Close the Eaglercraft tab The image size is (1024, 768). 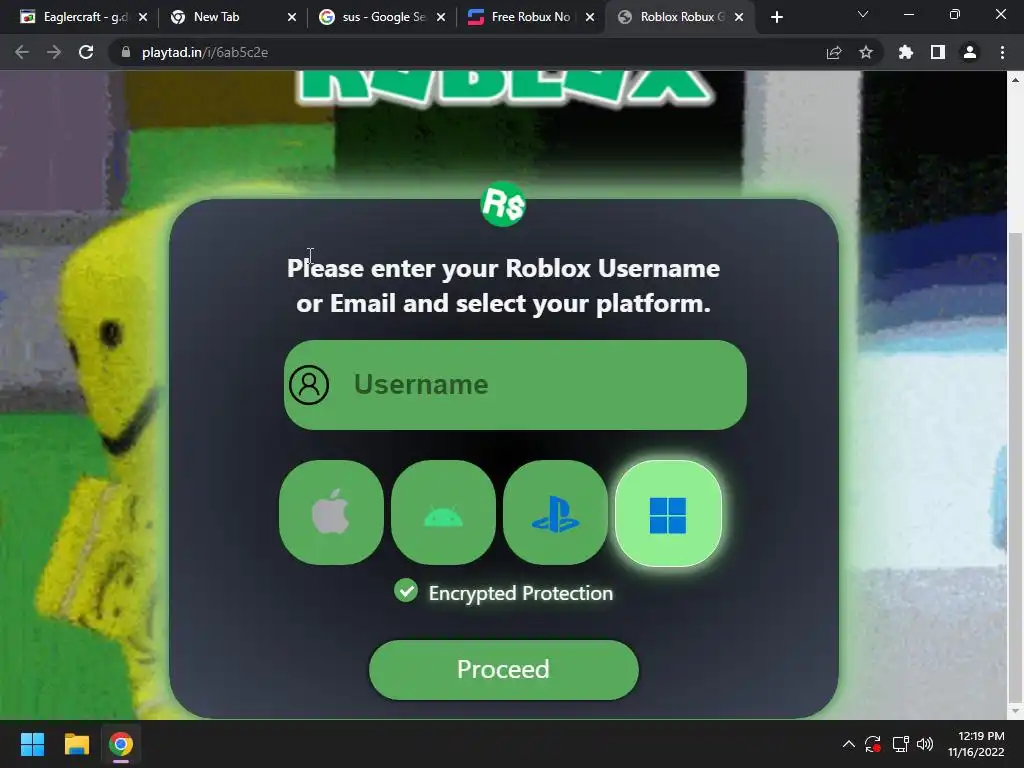pyautogui.click(x=143, y=17)
